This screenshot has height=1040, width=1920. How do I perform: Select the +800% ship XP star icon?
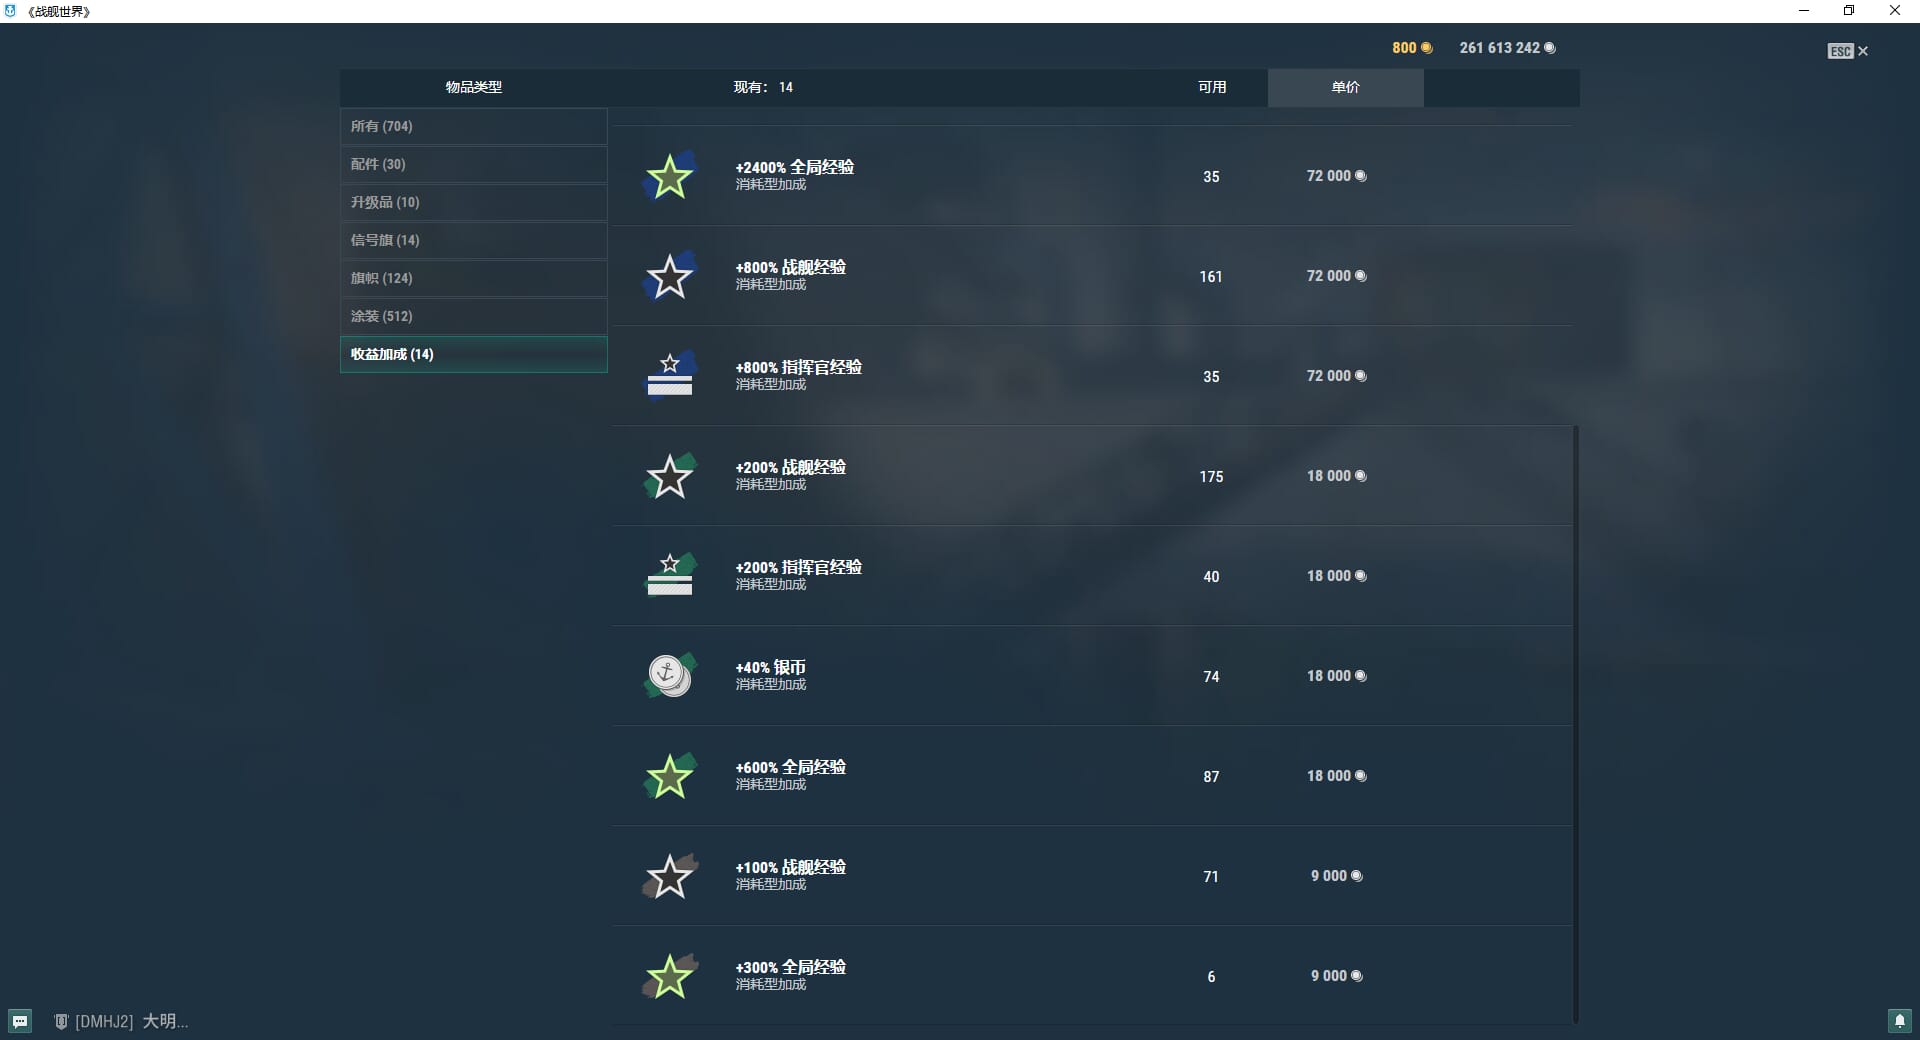[x=669, y=277]
